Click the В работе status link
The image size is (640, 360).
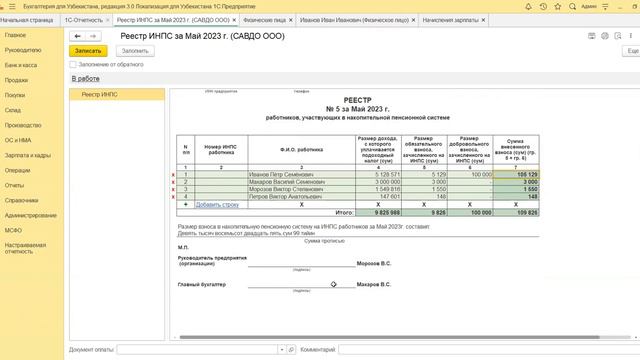(x=86, y=79)
